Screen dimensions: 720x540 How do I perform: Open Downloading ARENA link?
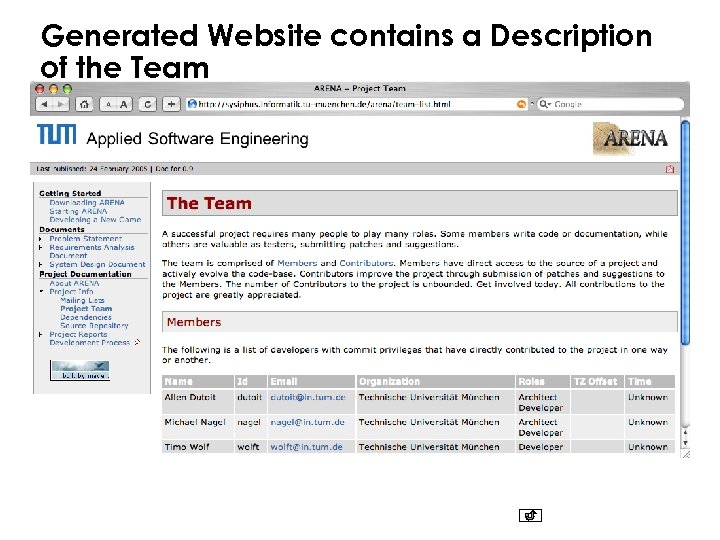click(87, 202)
